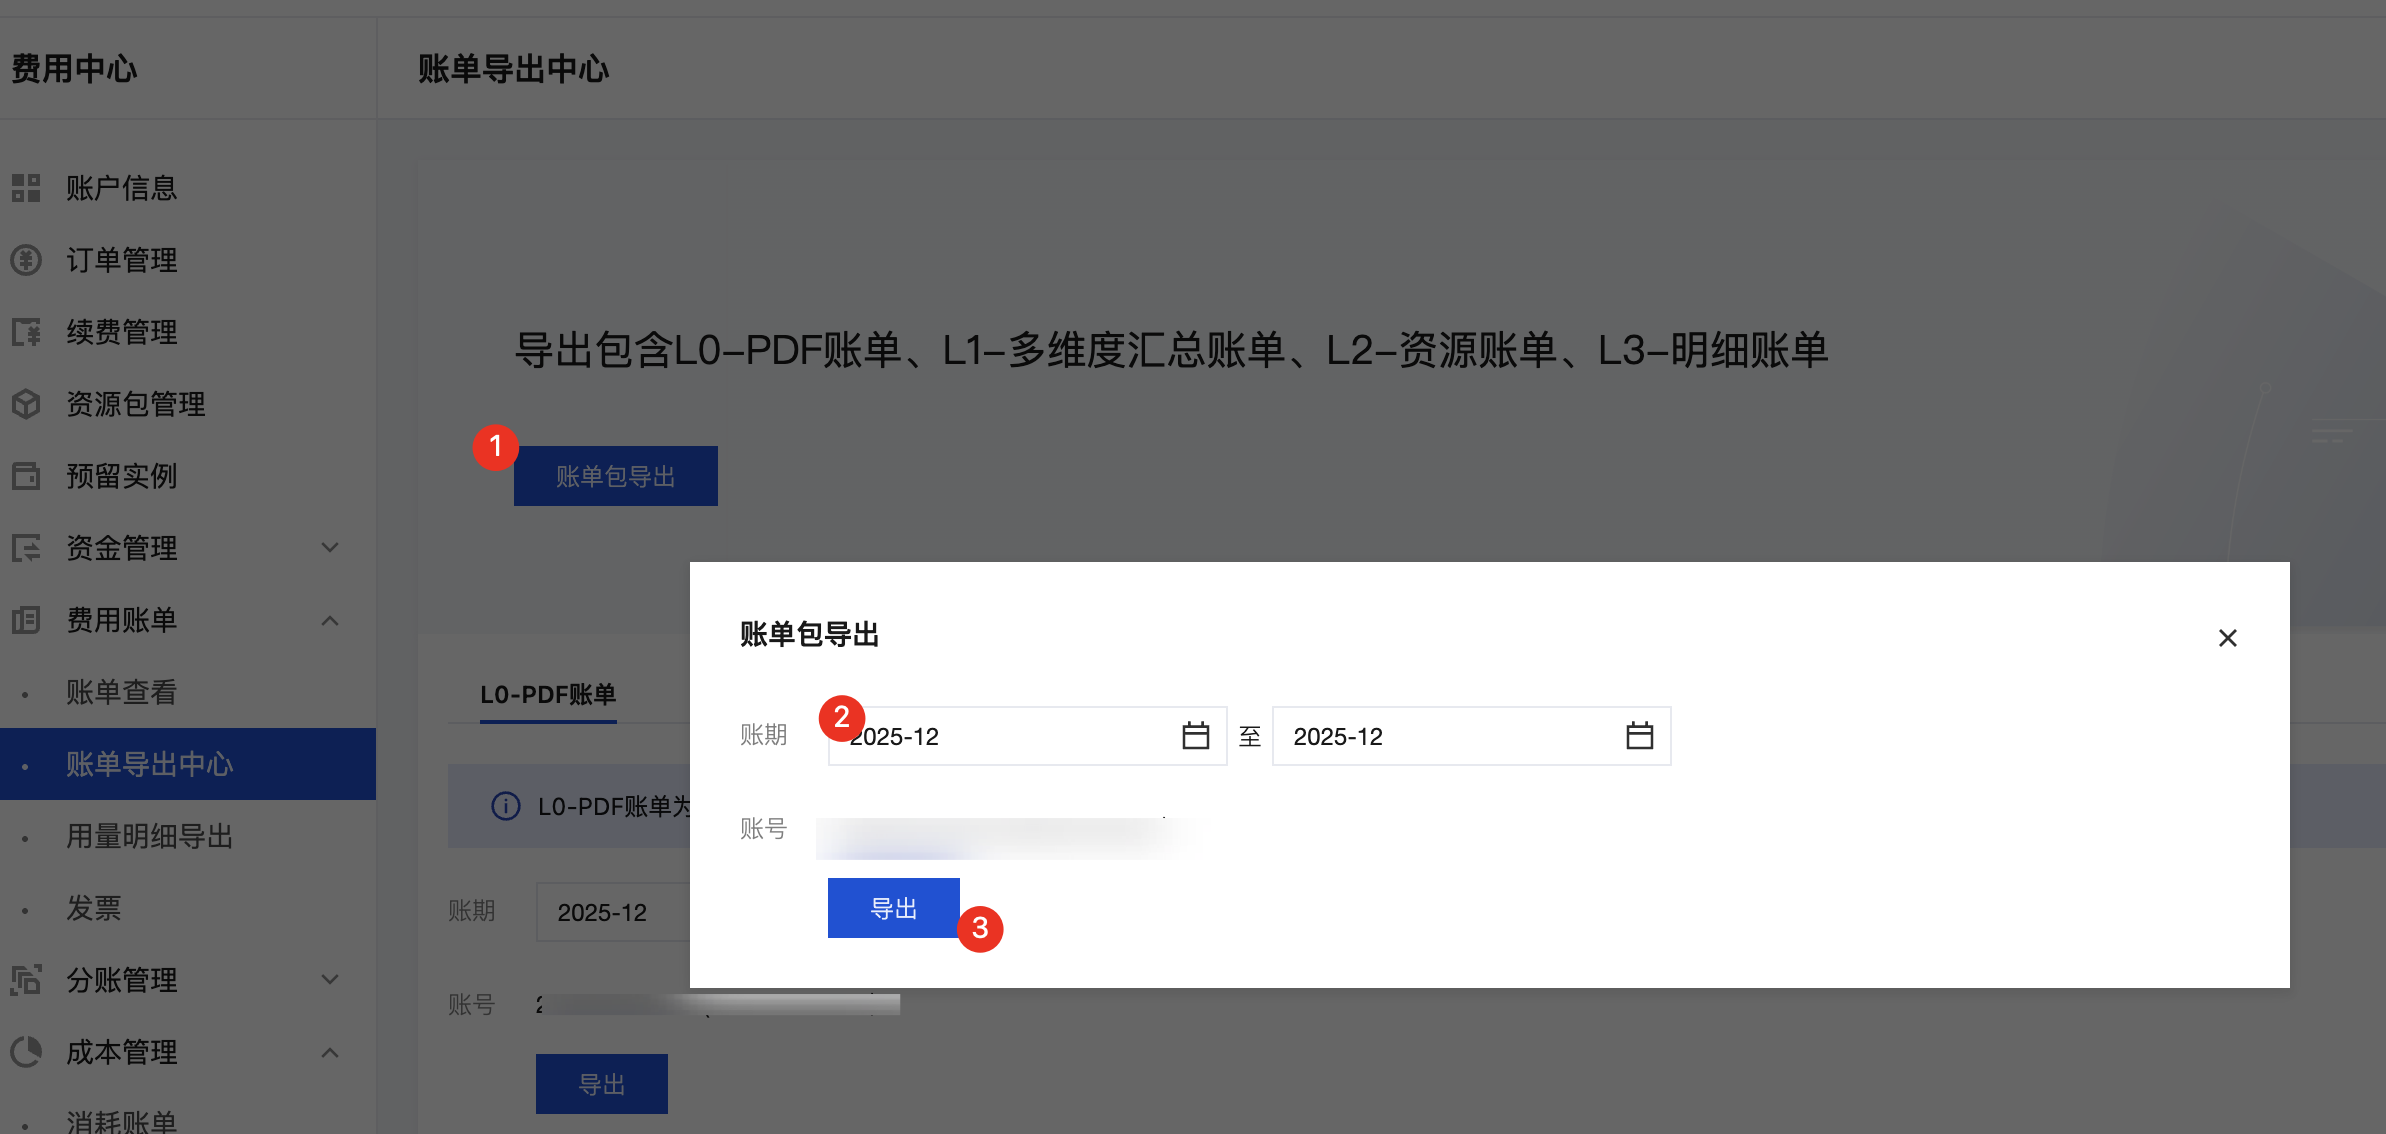Expand the 分账管理 menu chevron
The height and width of the screenshot is (1134, 2386).
tap(330, 980)
